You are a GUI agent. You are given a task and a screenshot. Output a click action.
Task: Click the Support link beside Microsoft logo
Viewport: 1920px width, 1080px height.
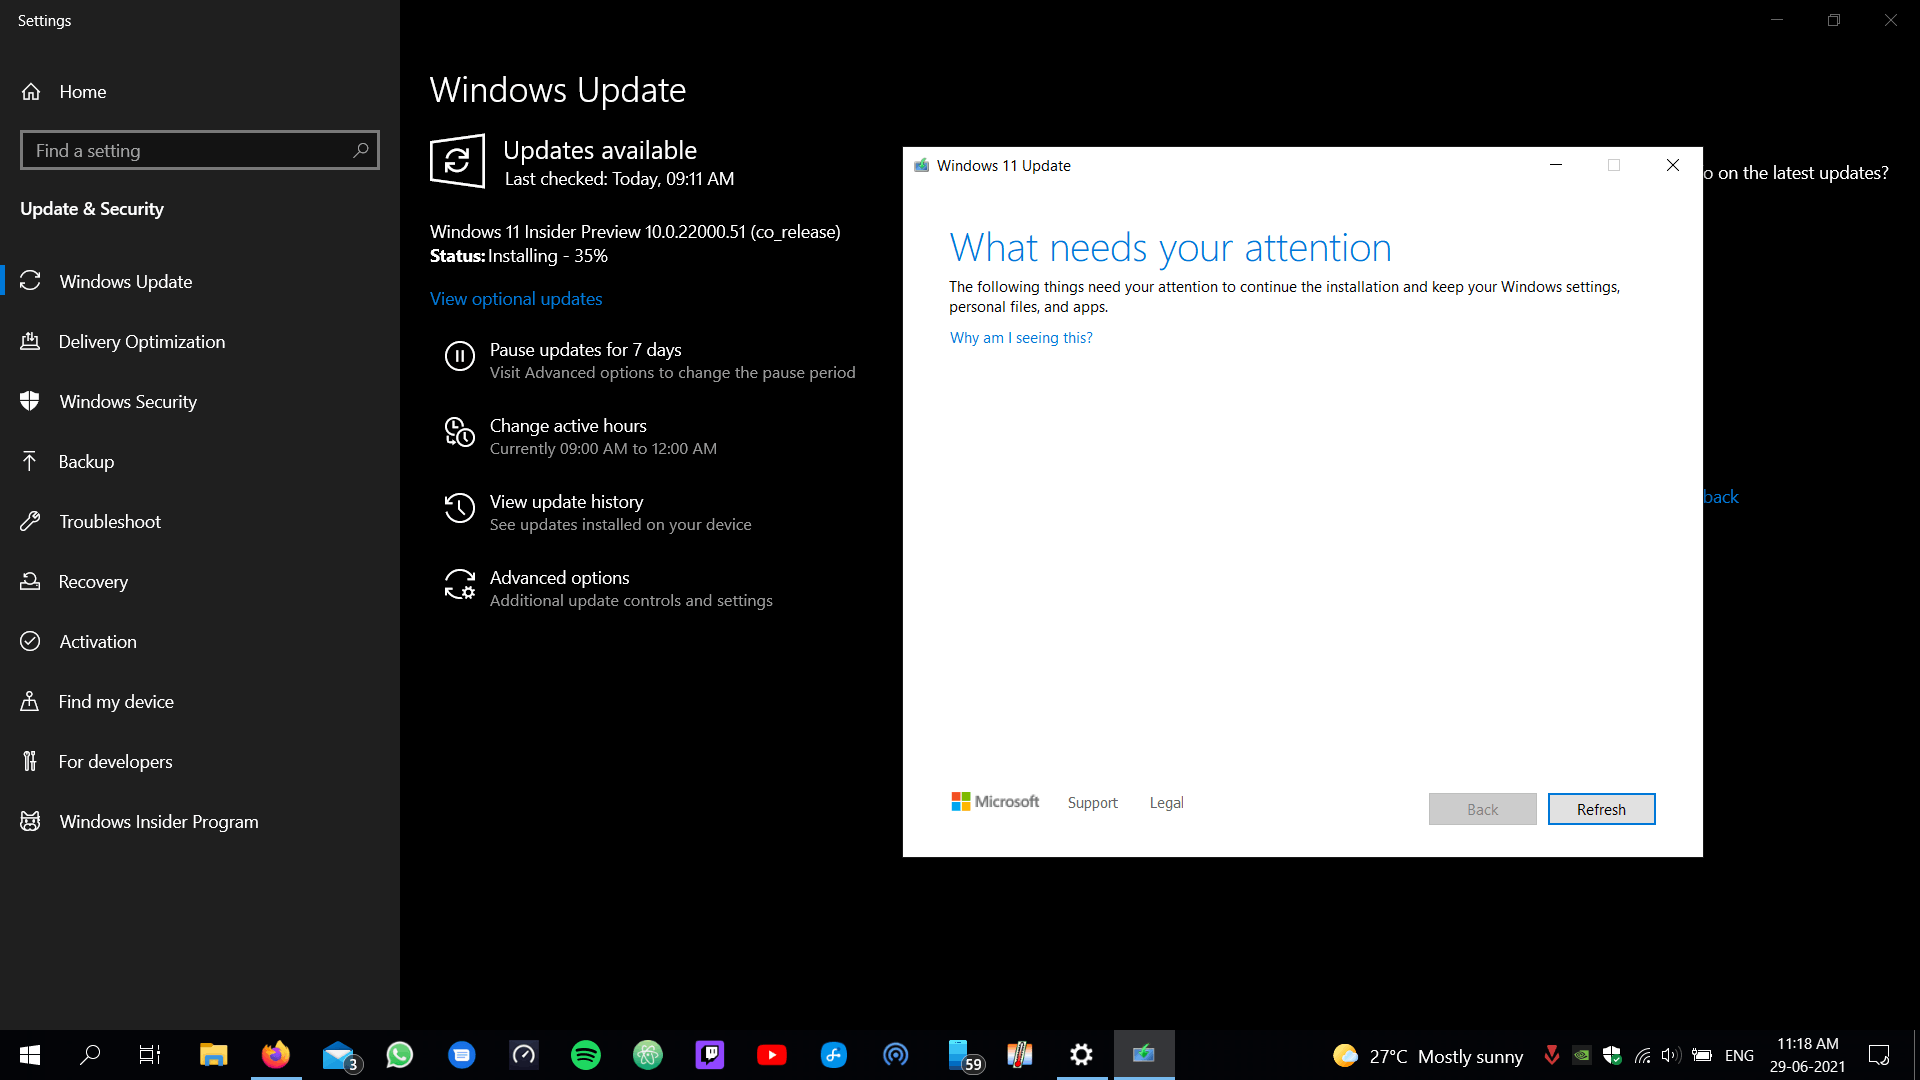[x=1092, y=802]
